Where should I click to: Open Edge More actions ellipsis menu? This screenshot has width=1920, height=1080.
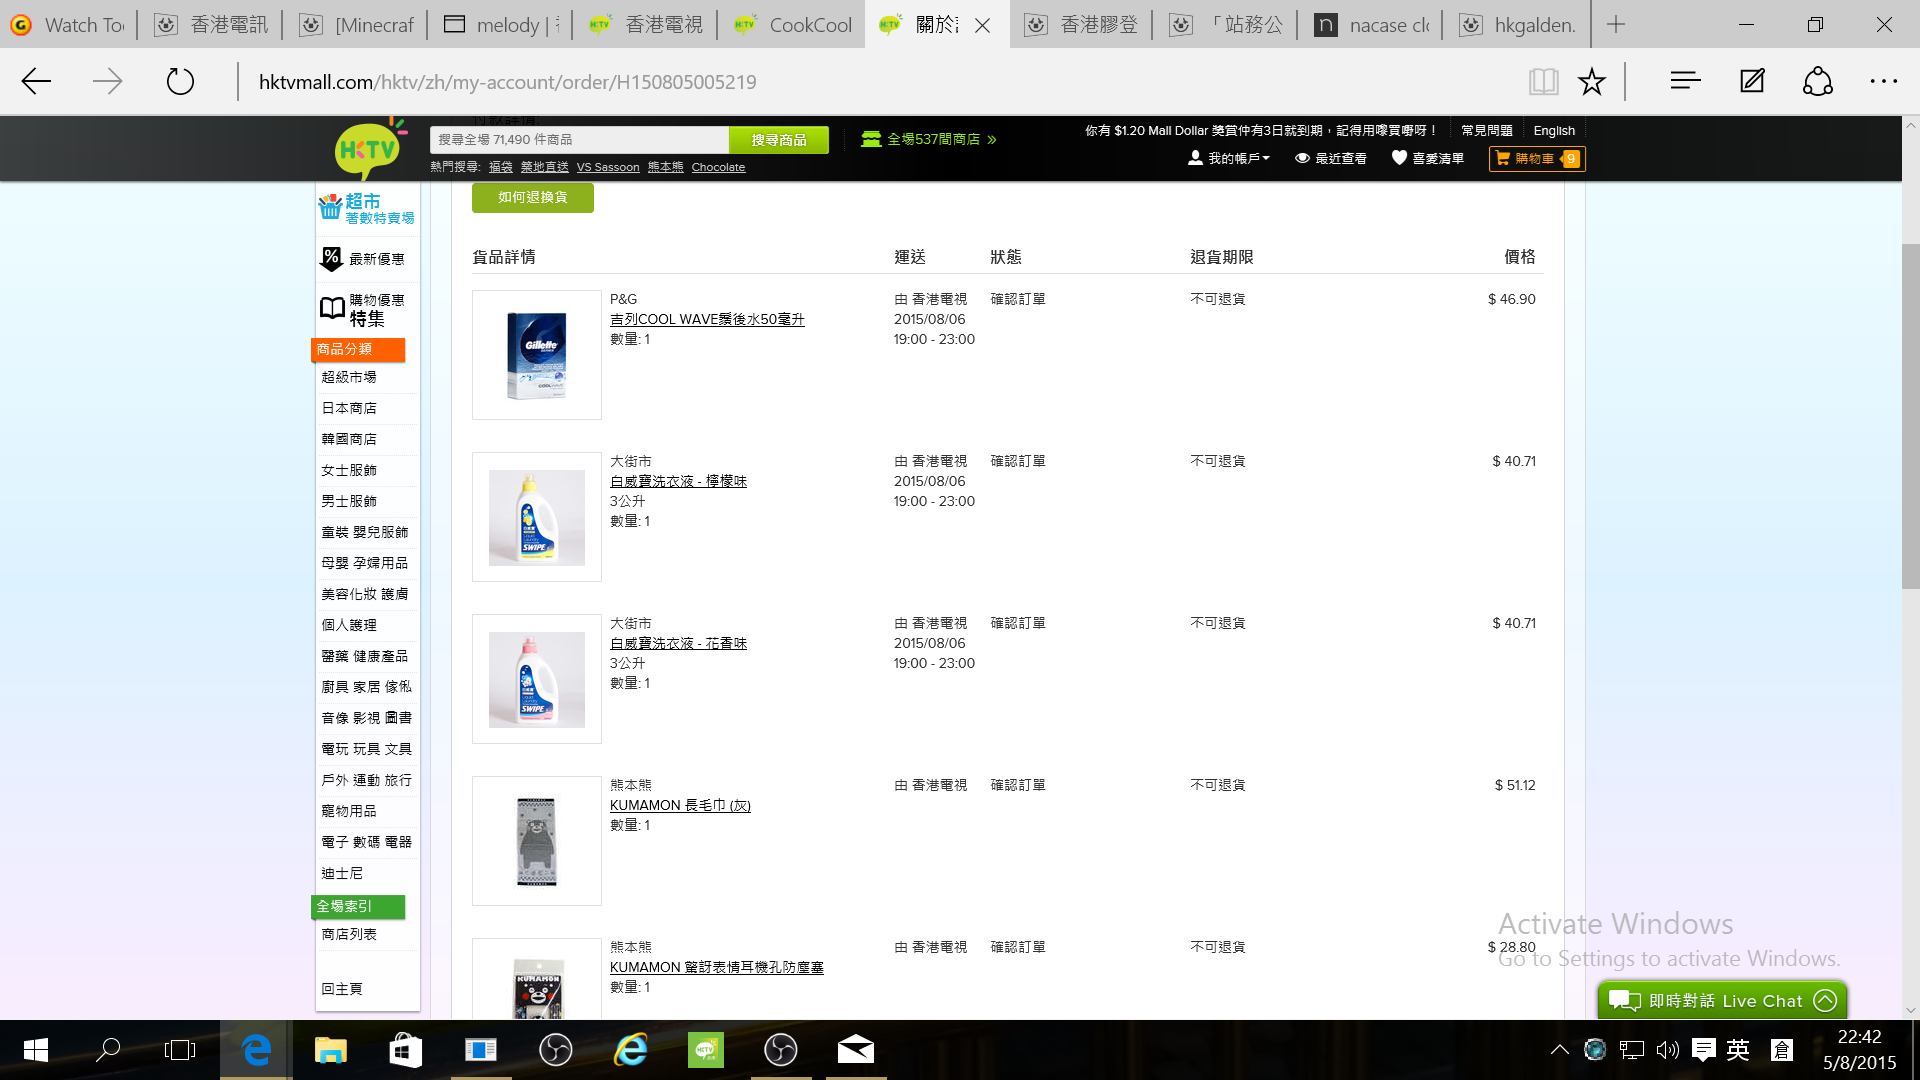click(1883, 82)
